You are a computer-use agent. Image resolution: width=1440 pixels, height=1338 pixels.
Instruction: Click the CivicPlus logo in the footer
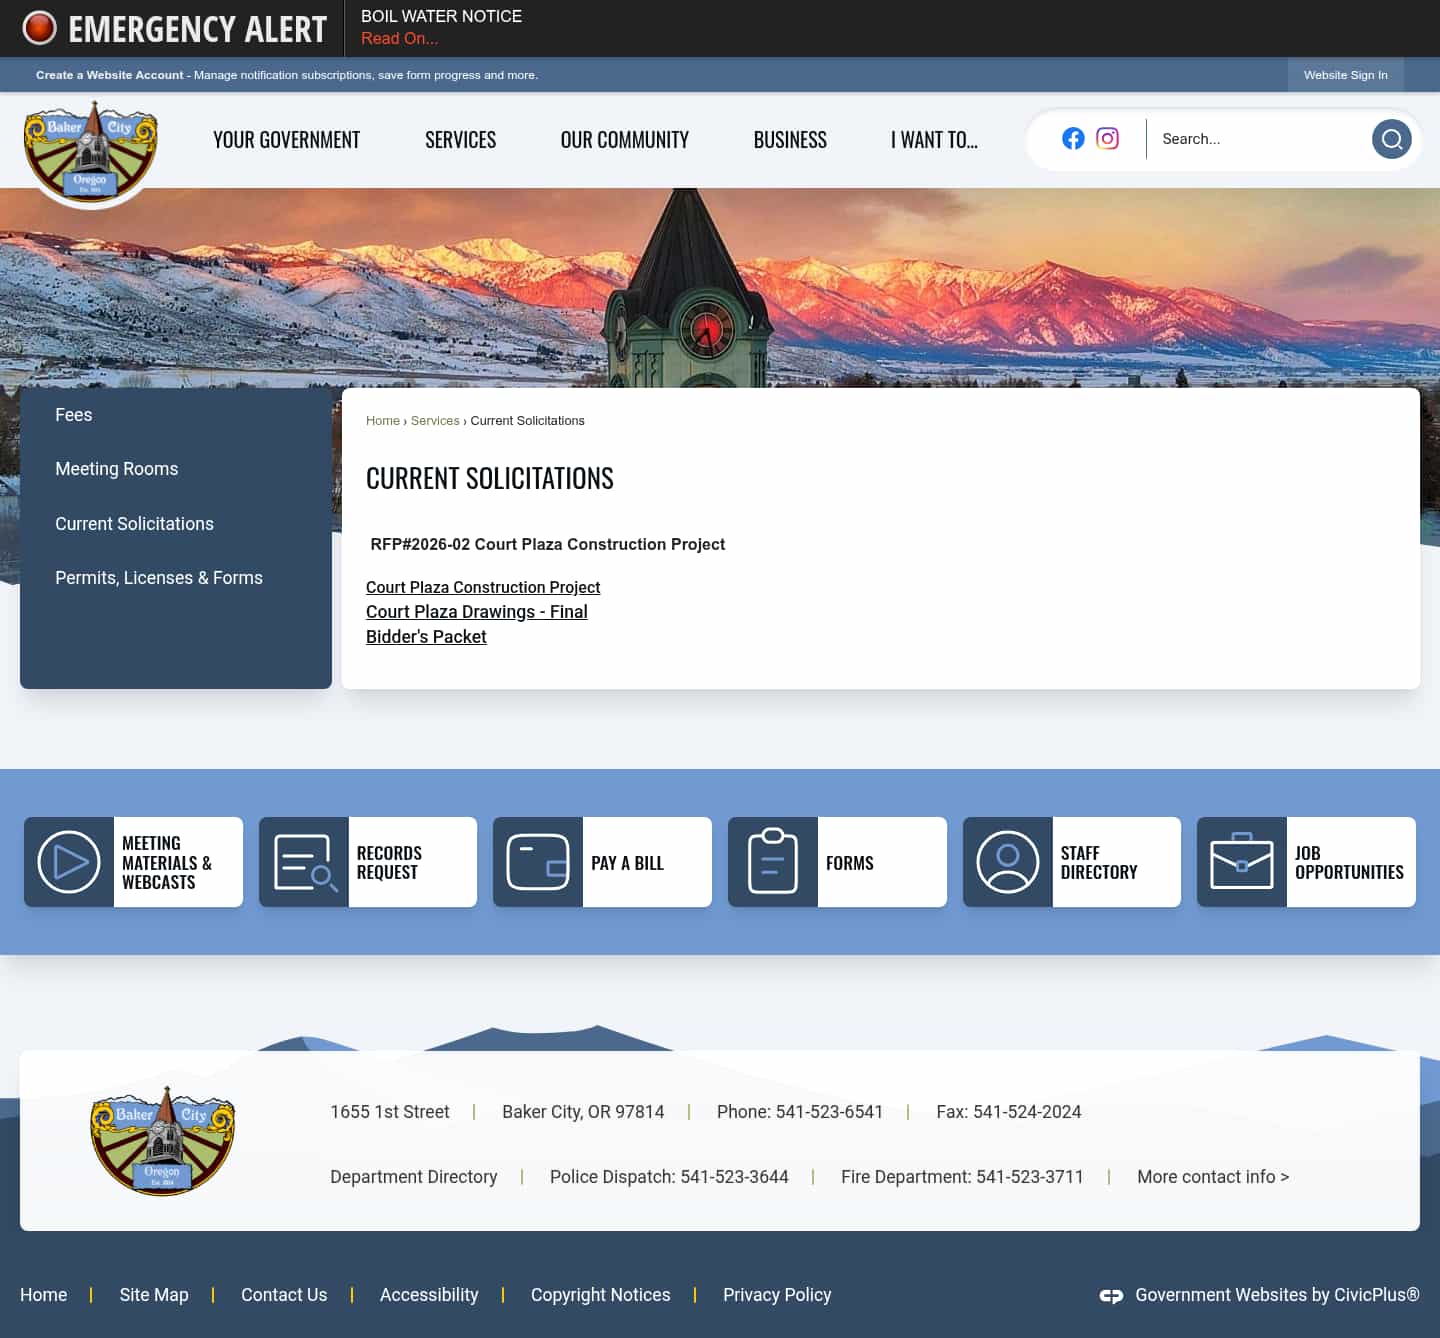click(x=1111, y=1295)
